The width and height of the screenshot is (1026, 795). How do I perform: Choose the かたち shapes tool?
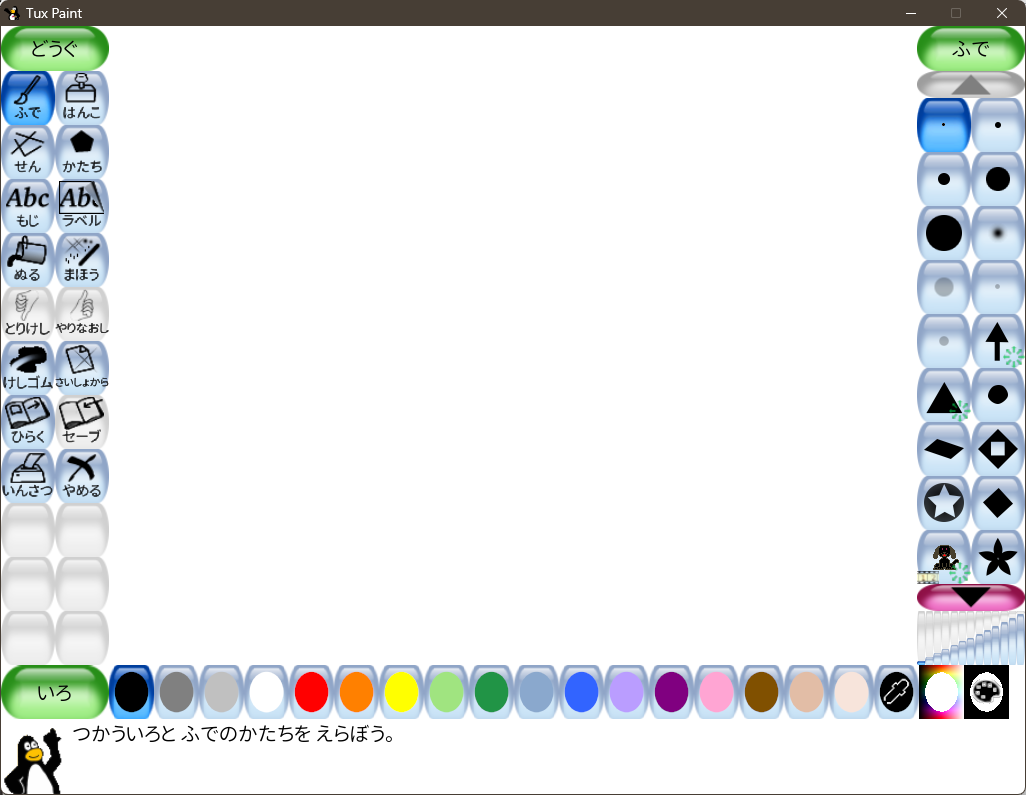tap(82, 152)
